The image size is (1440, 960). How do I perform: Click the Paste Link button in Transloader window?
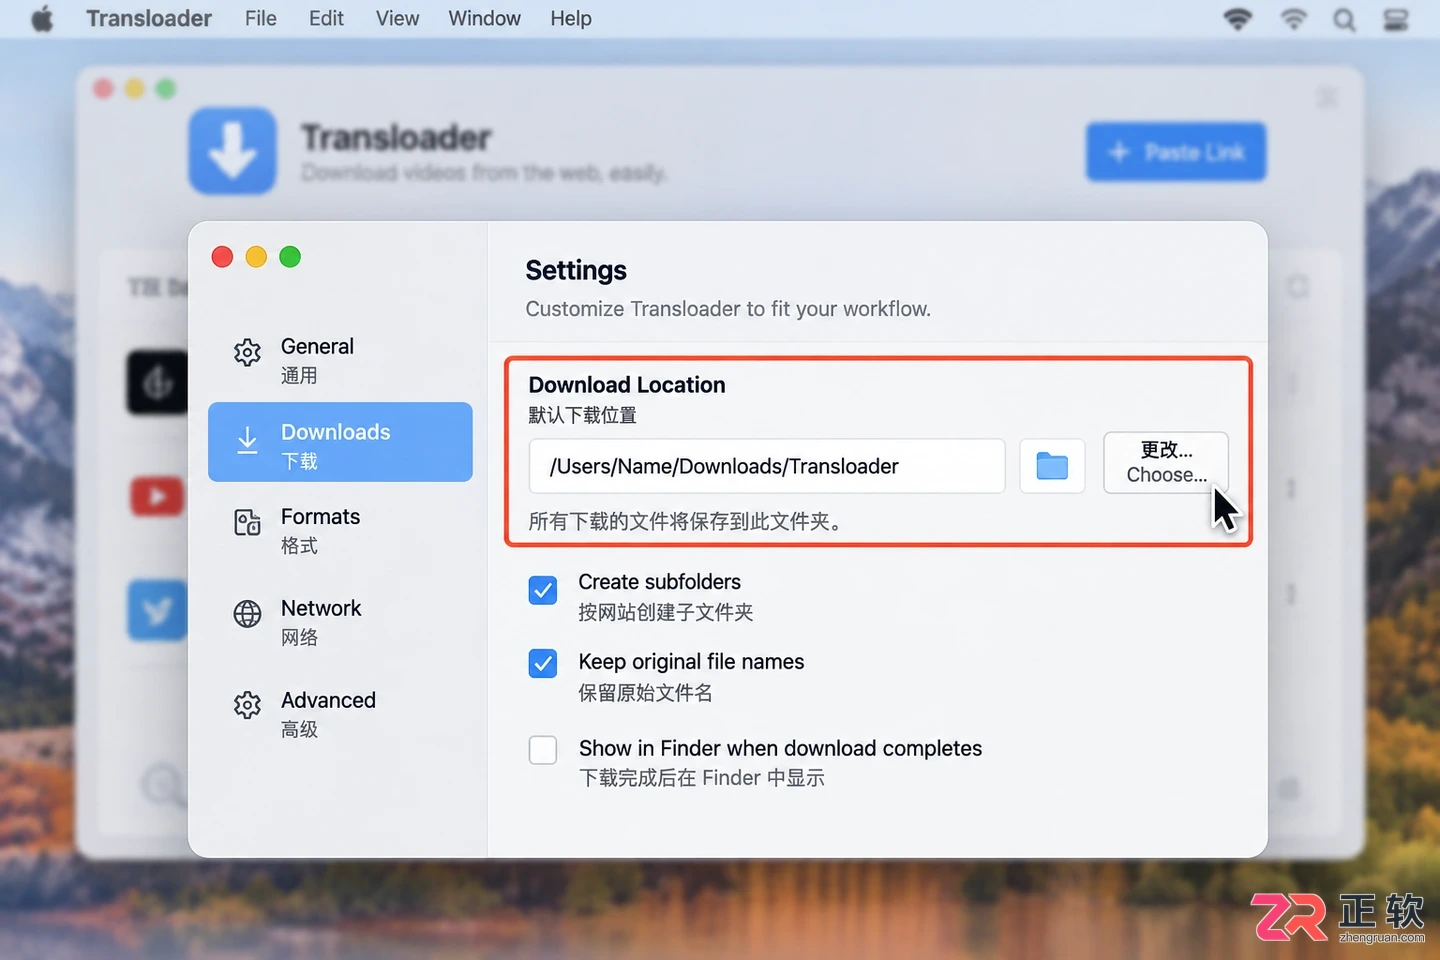tap(1176, 152)
